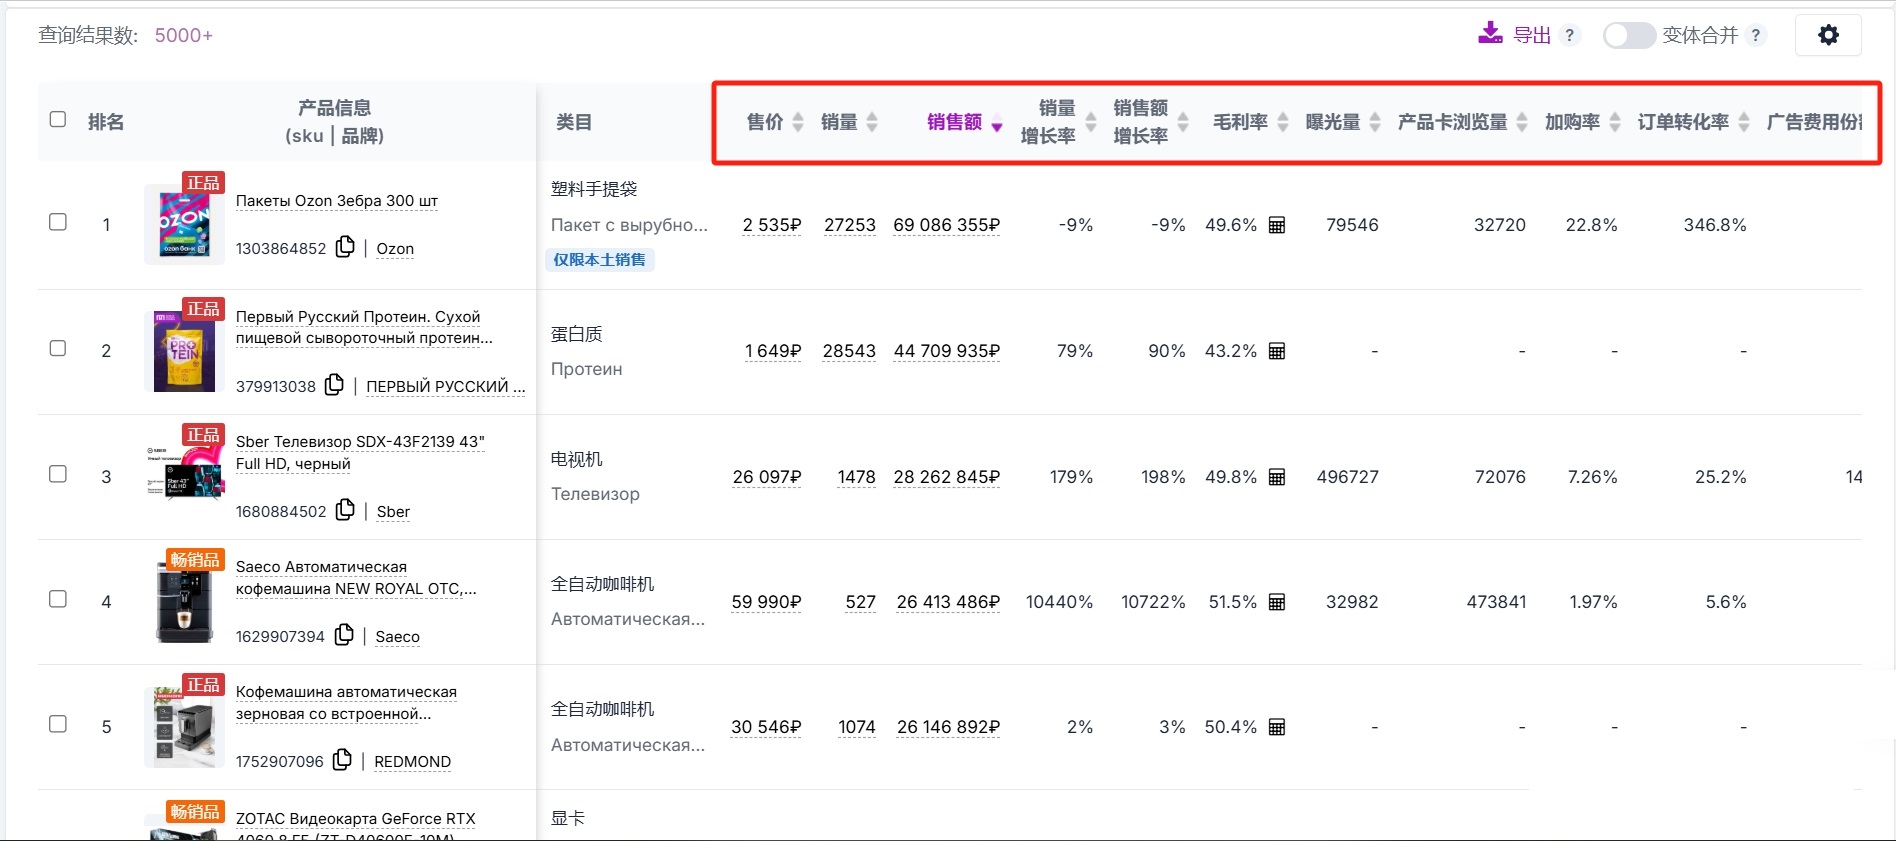Click sales volume 1074

[857, 727]
